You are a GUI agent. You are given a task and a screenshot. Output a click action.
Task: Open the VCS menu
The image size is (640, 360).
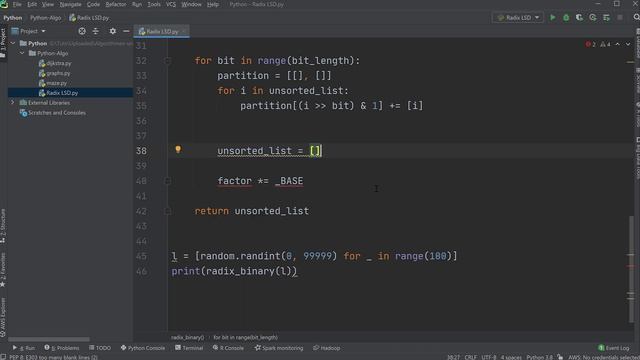(171, 4)
